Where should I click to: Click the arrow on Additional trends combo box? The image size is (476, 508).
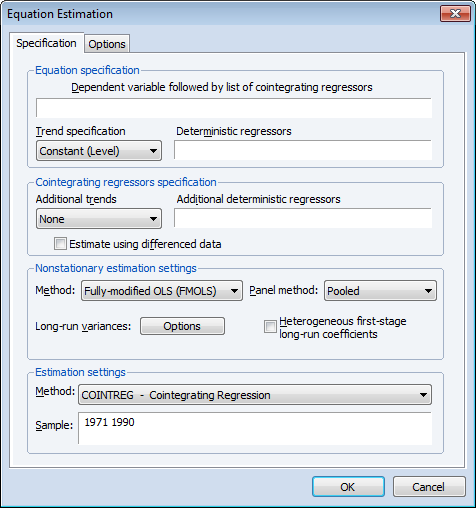pyautogui.click(x=153, y=219)
